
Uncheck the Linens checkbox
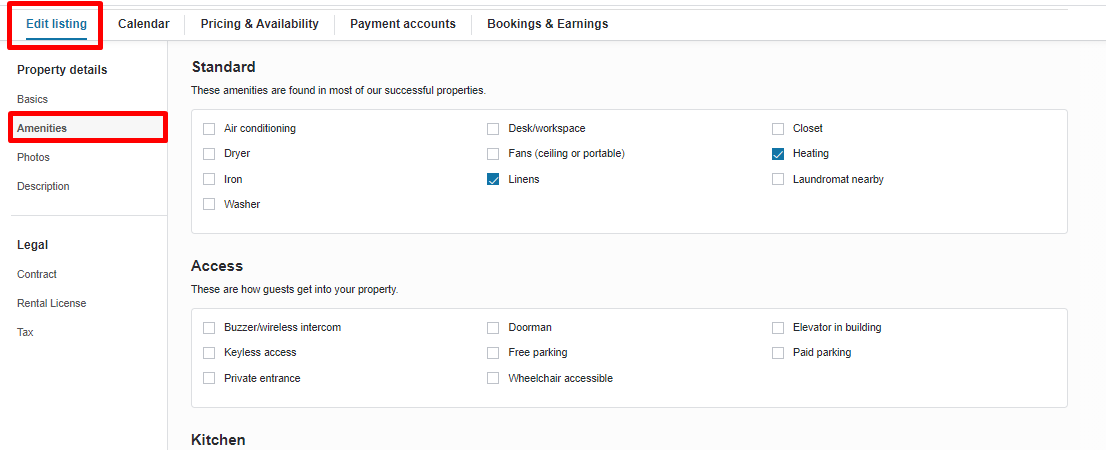tap(493, 180)
